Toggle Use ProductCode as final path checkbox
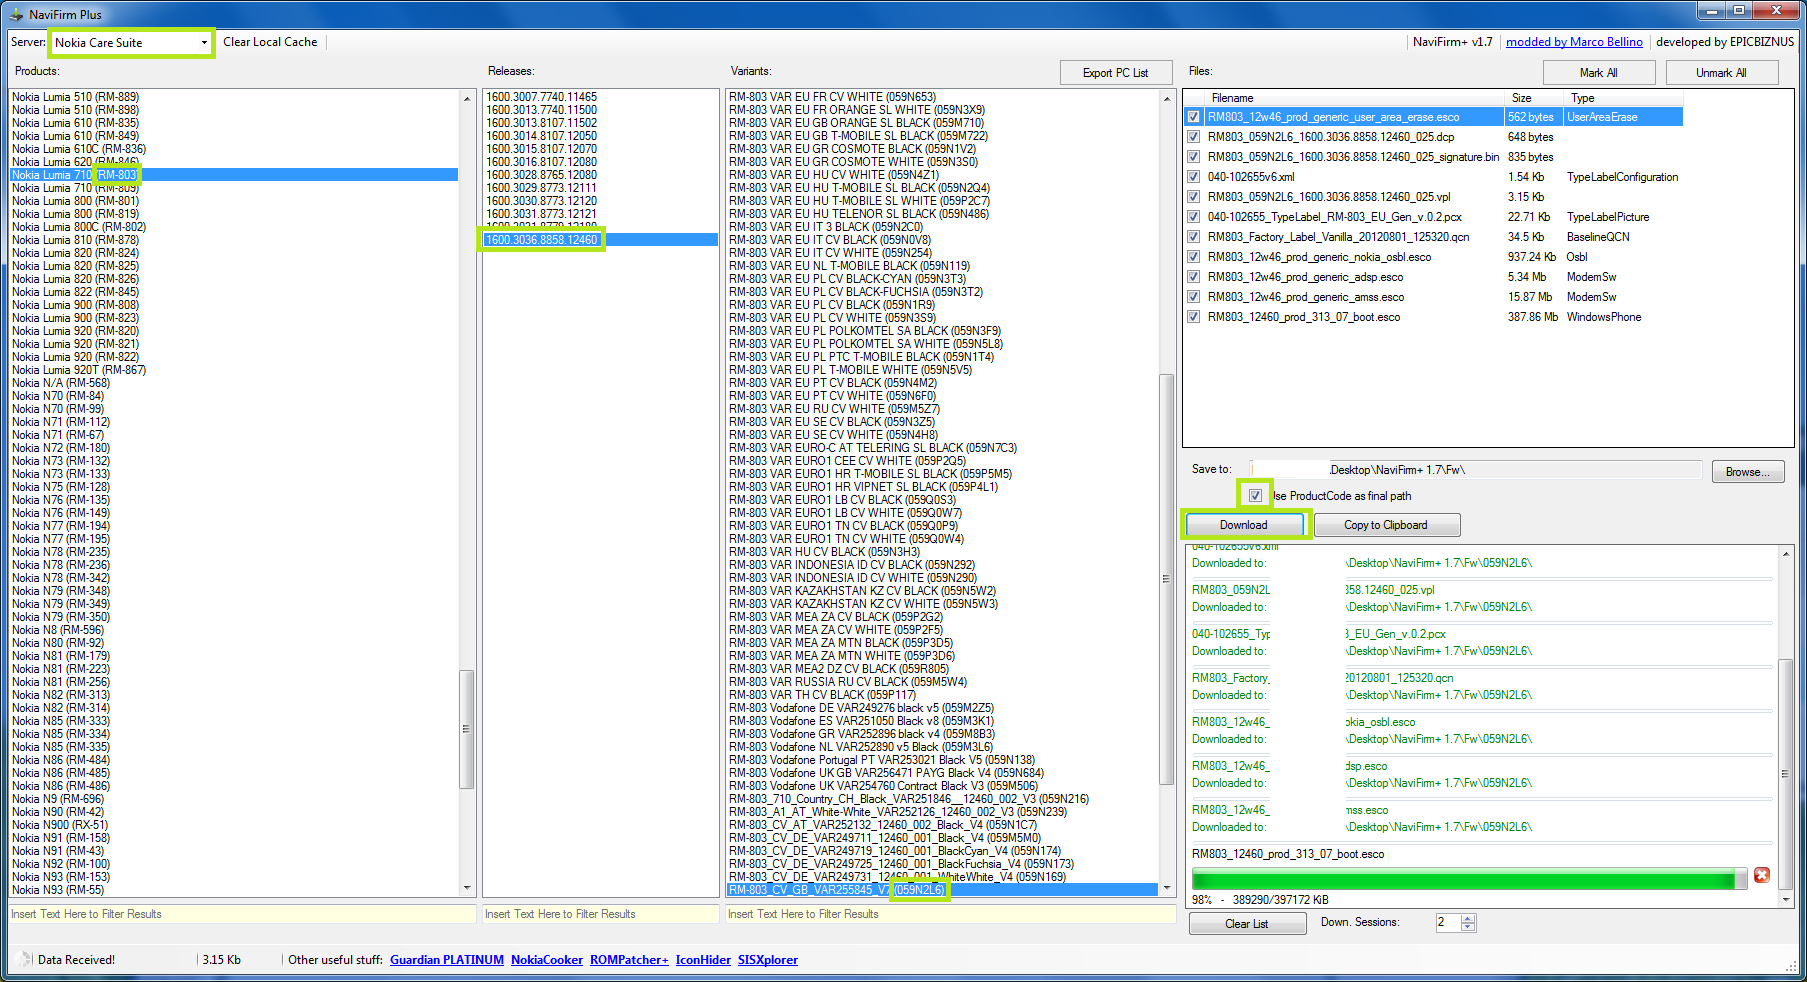Image resolution: width=1807 pixels, height=982 pixels. pos(1255,495)
